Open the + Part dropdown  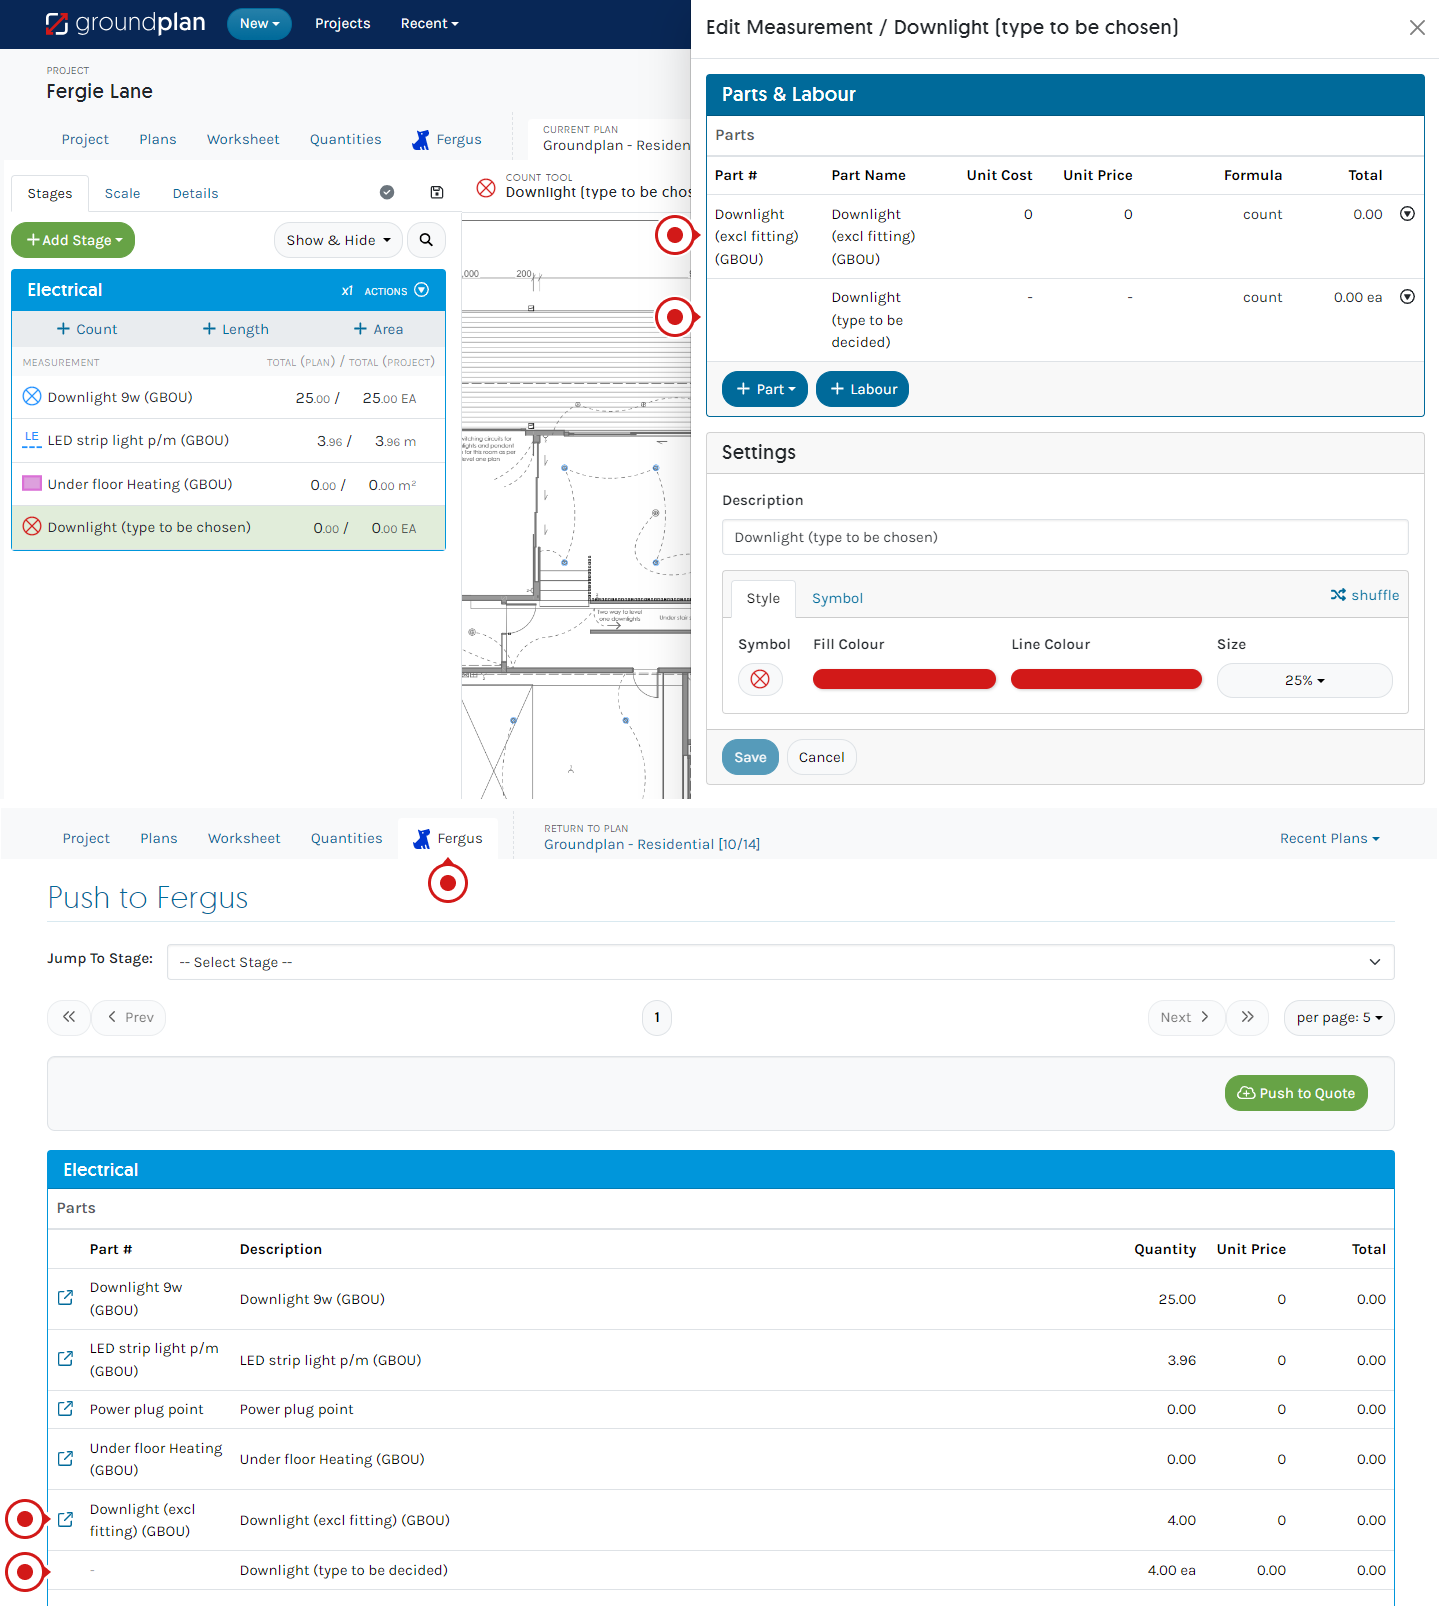[x=765, y=389]
